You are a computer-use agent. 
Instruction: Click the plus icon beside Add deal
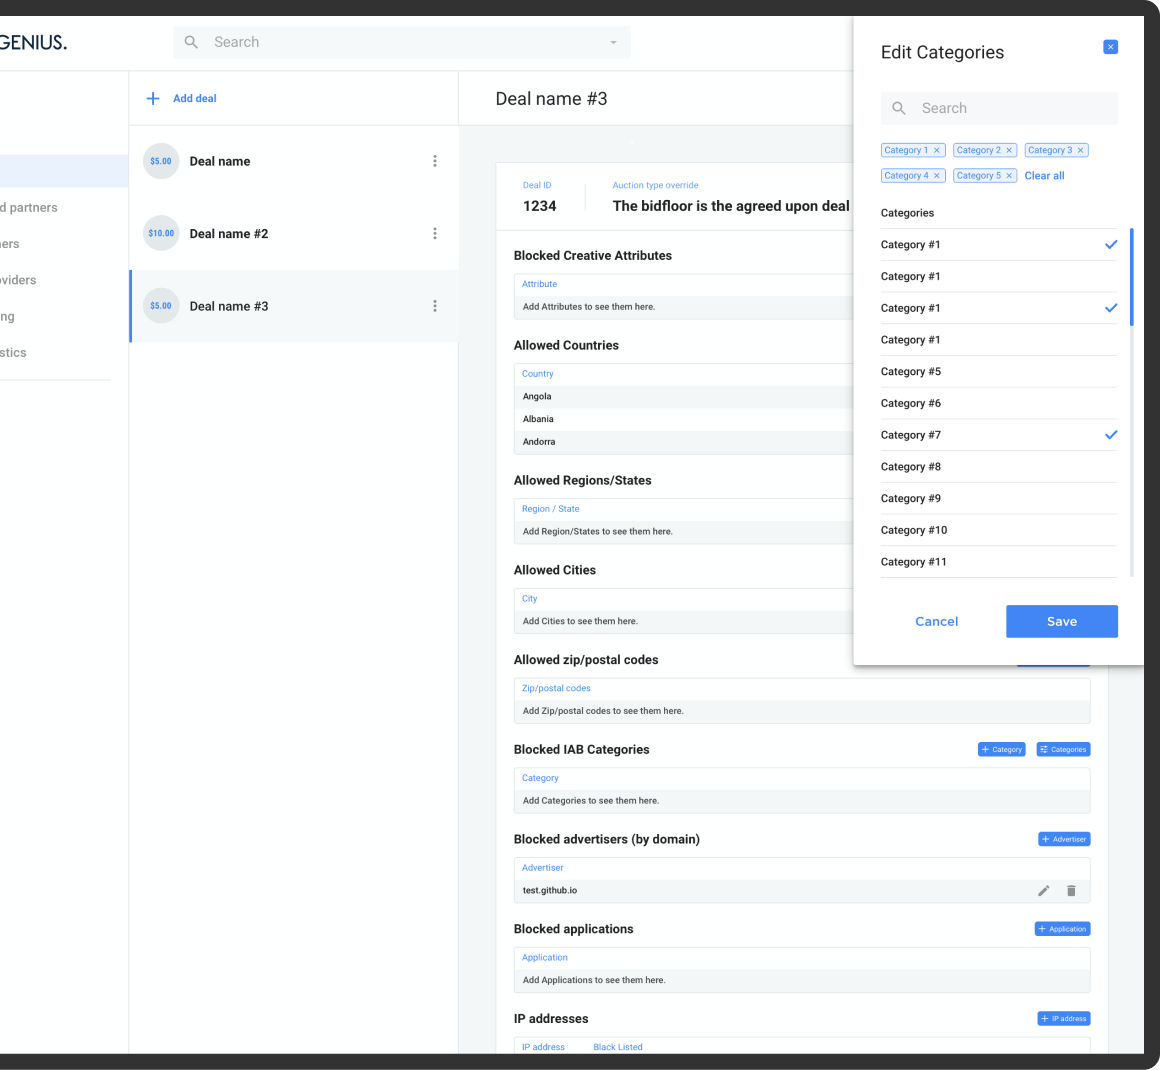click(152, 98)
